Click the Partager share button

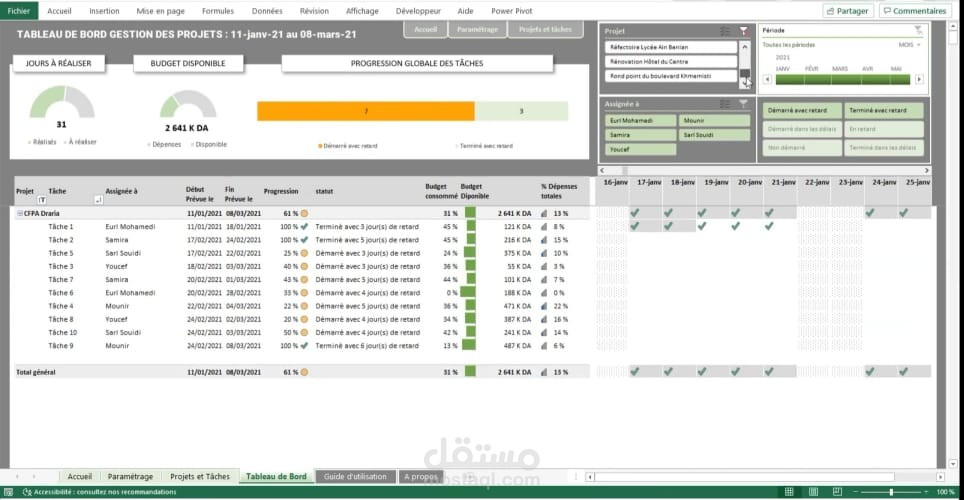(848, 11)
